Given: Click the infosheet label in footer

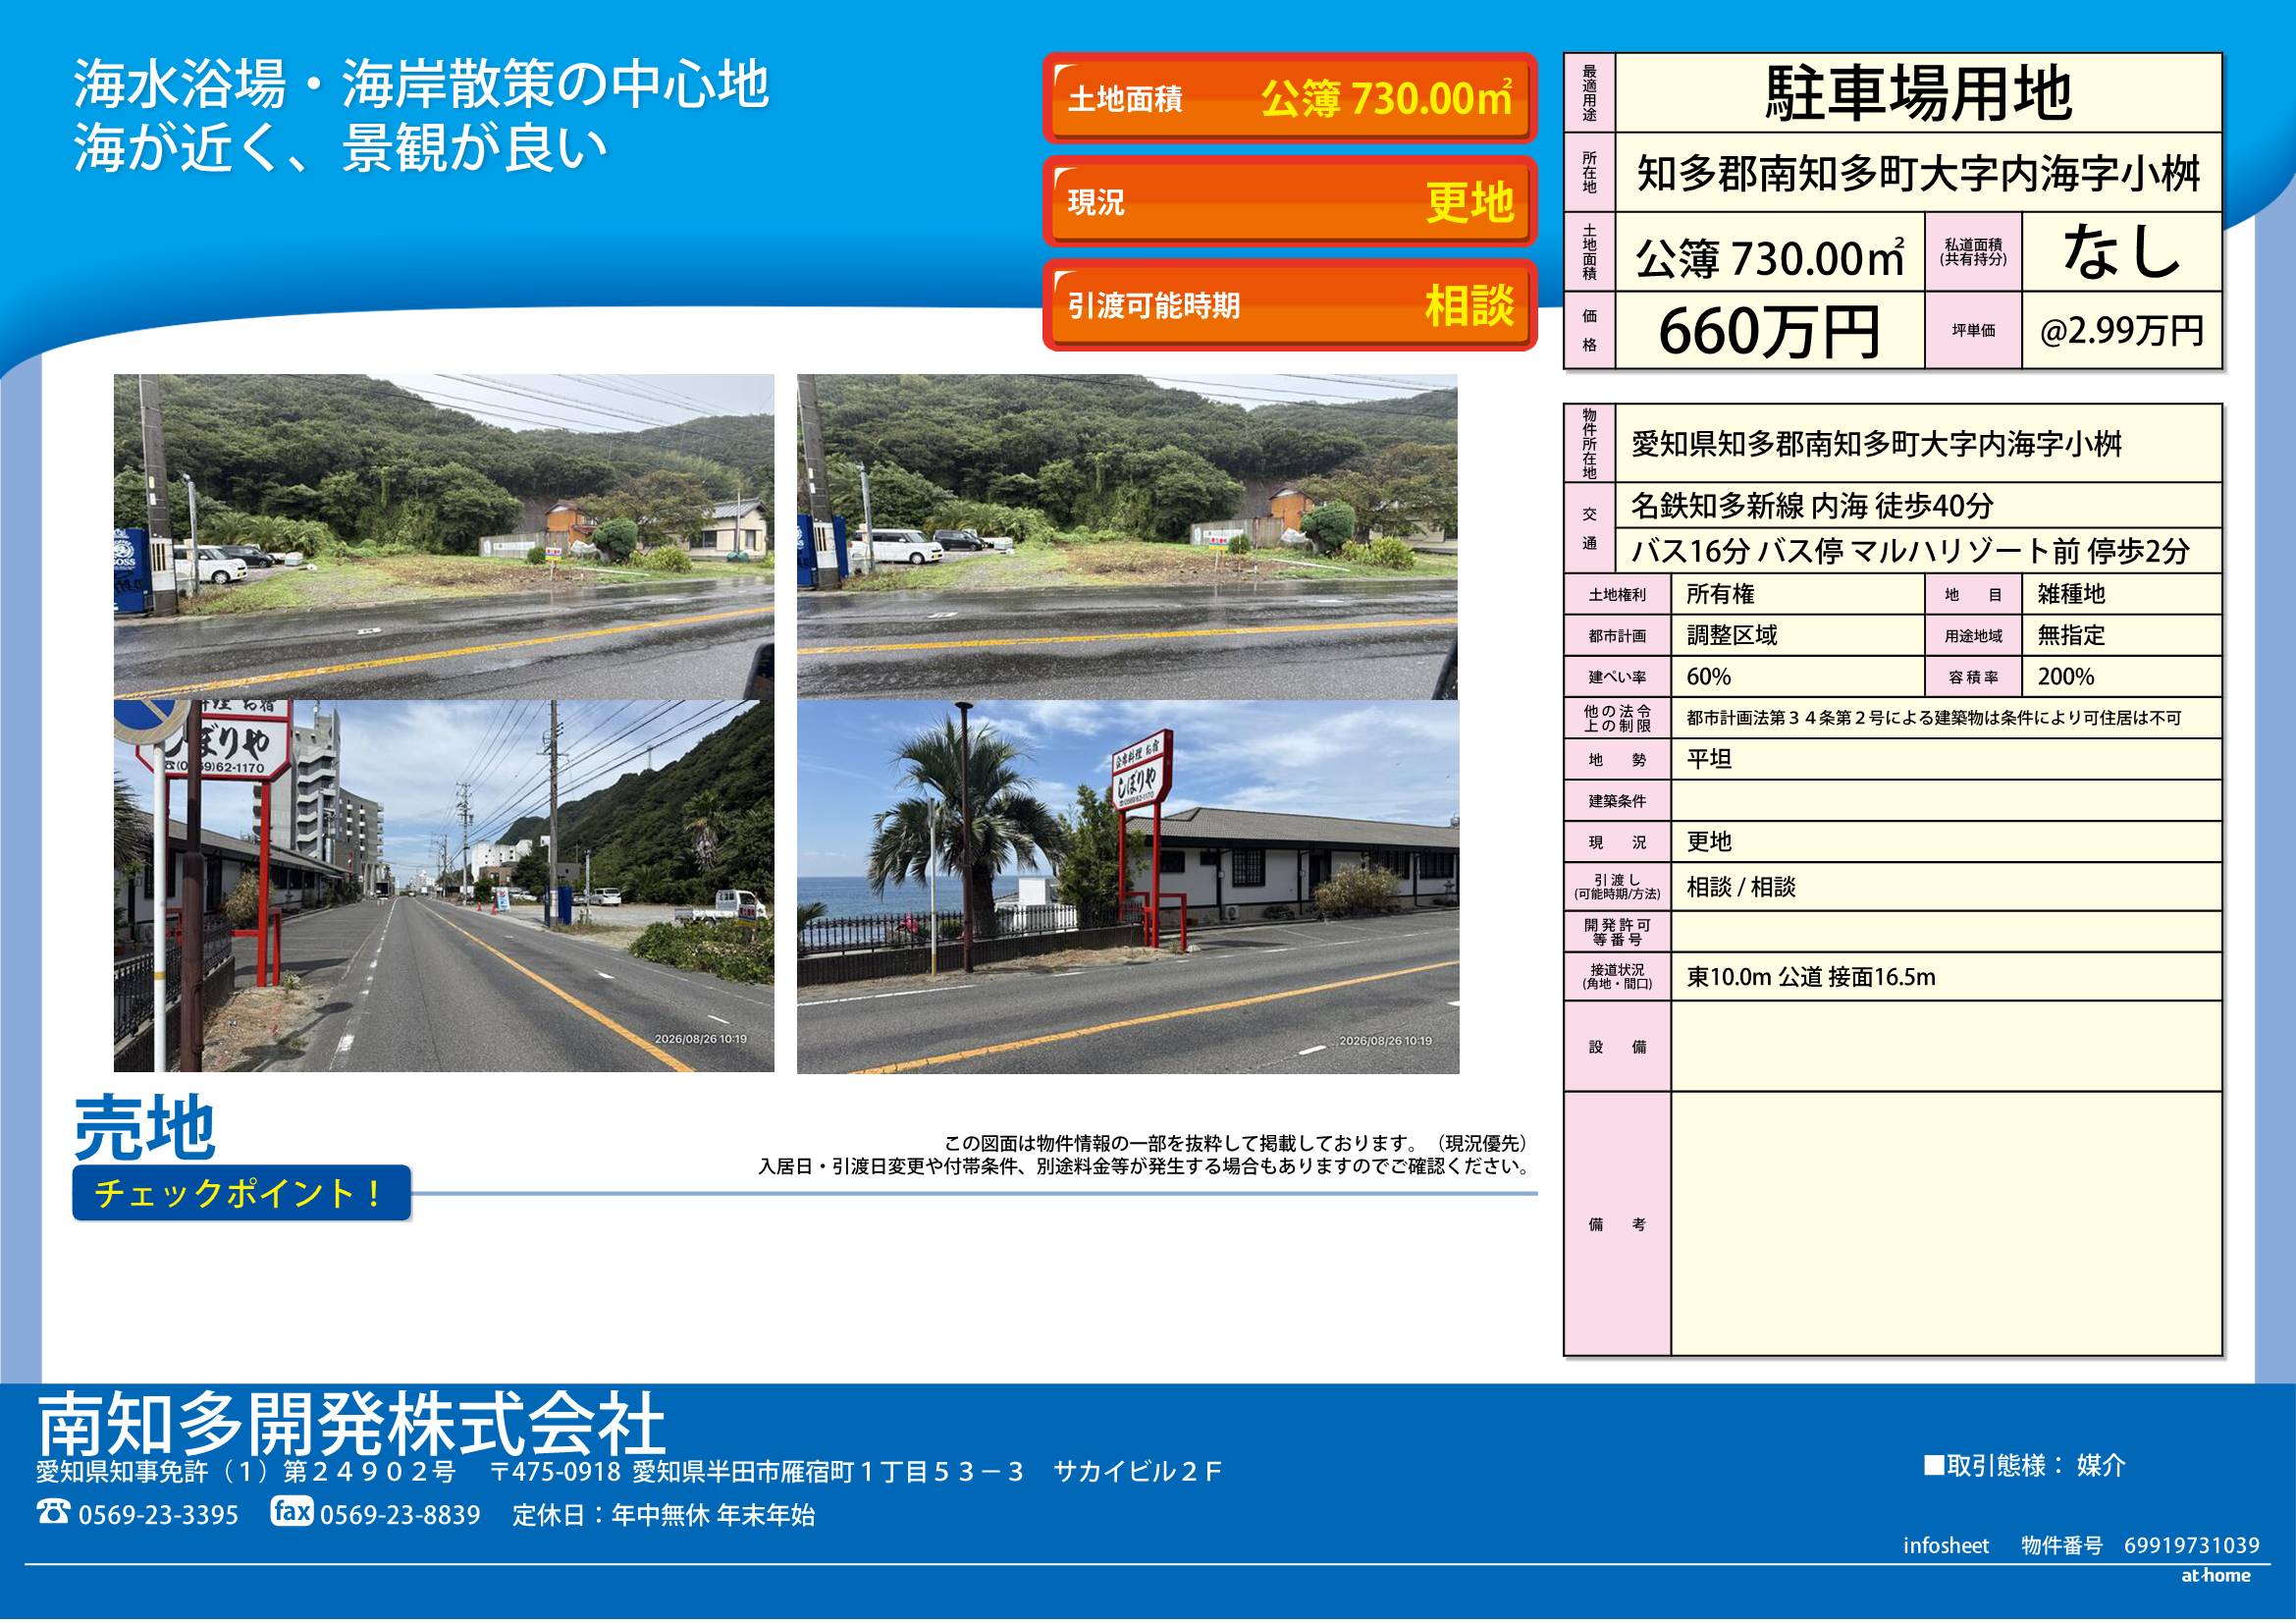Looking at the screenshot, I should [1946, 1548].
